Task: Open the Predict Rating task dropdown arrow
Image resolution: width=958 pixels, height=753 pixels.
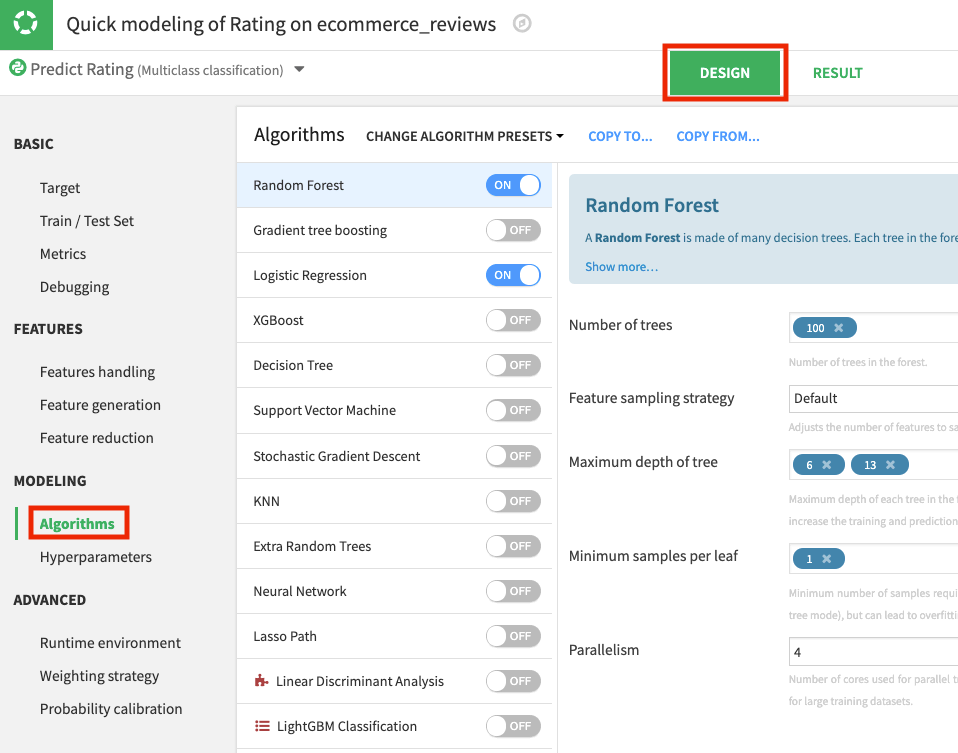Action: 299,69
